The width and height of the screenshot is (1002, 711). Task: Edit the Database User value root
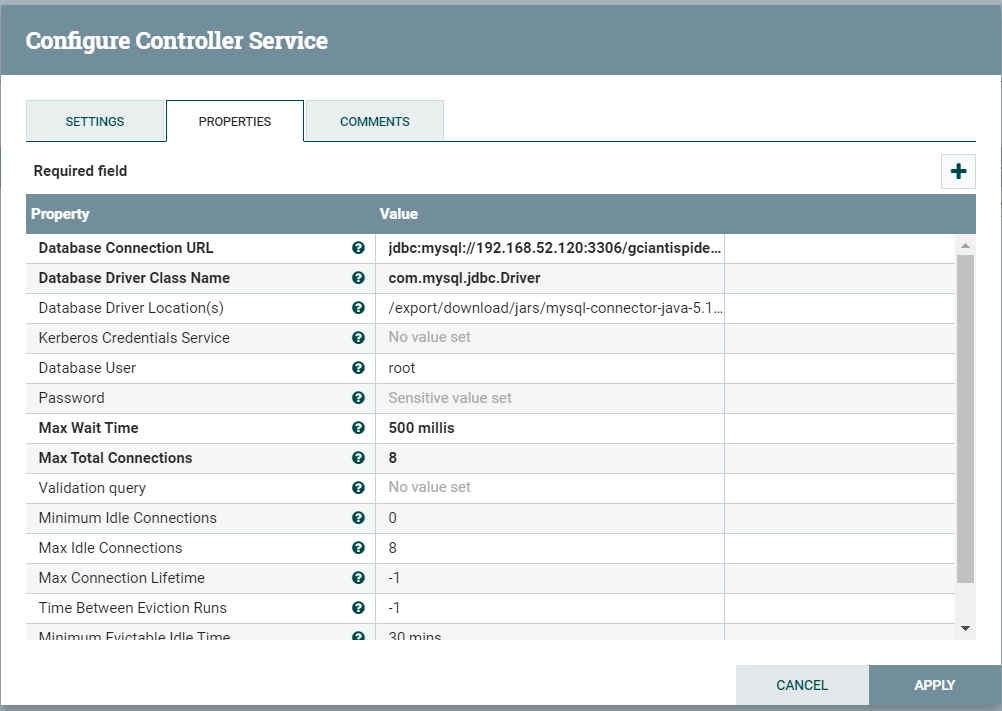(550, 368)
